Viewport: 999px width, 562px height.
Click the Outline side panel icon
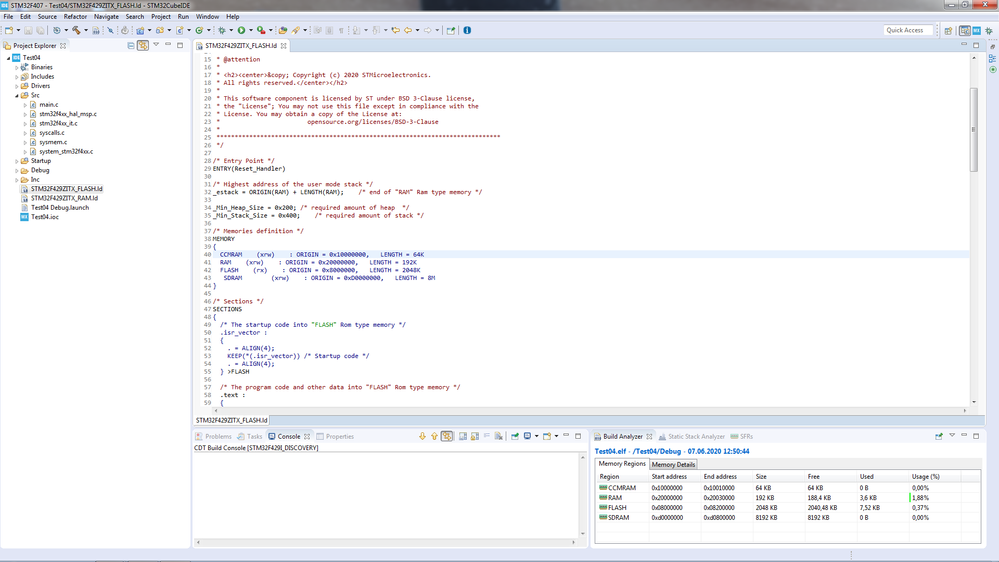point(993,59)
